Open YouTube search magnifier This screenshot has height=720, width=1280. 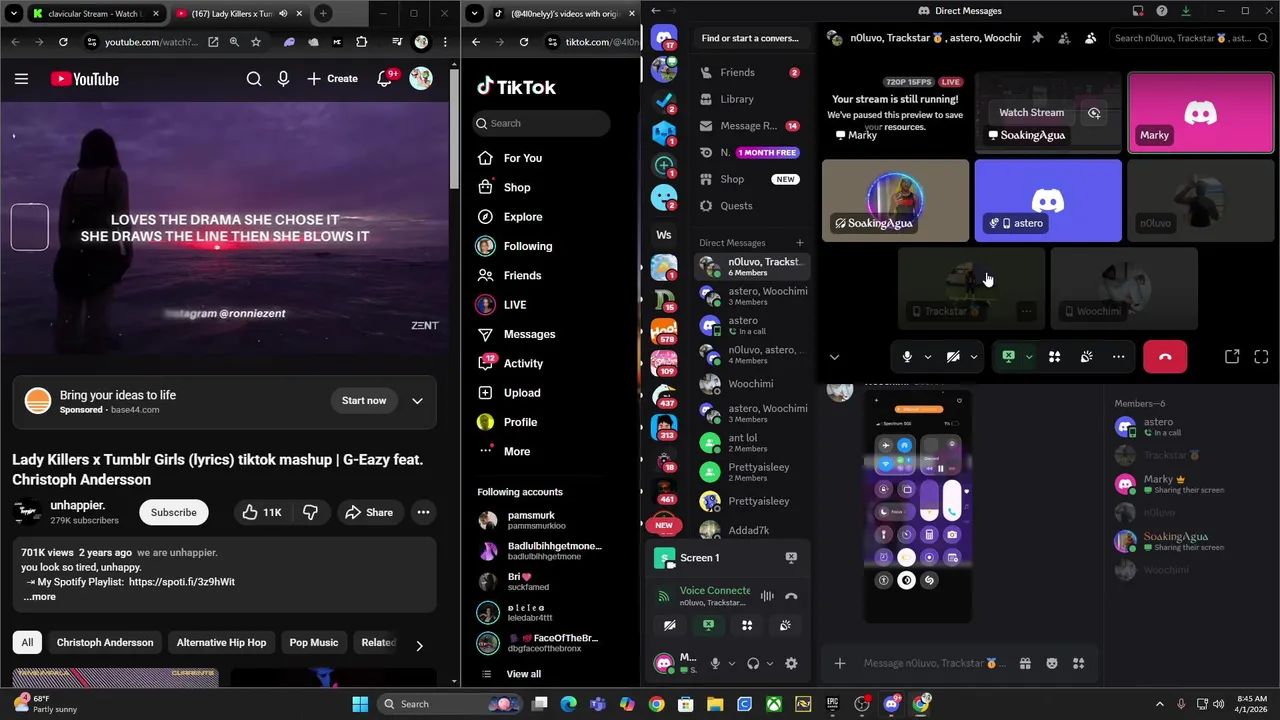point(254,79)
